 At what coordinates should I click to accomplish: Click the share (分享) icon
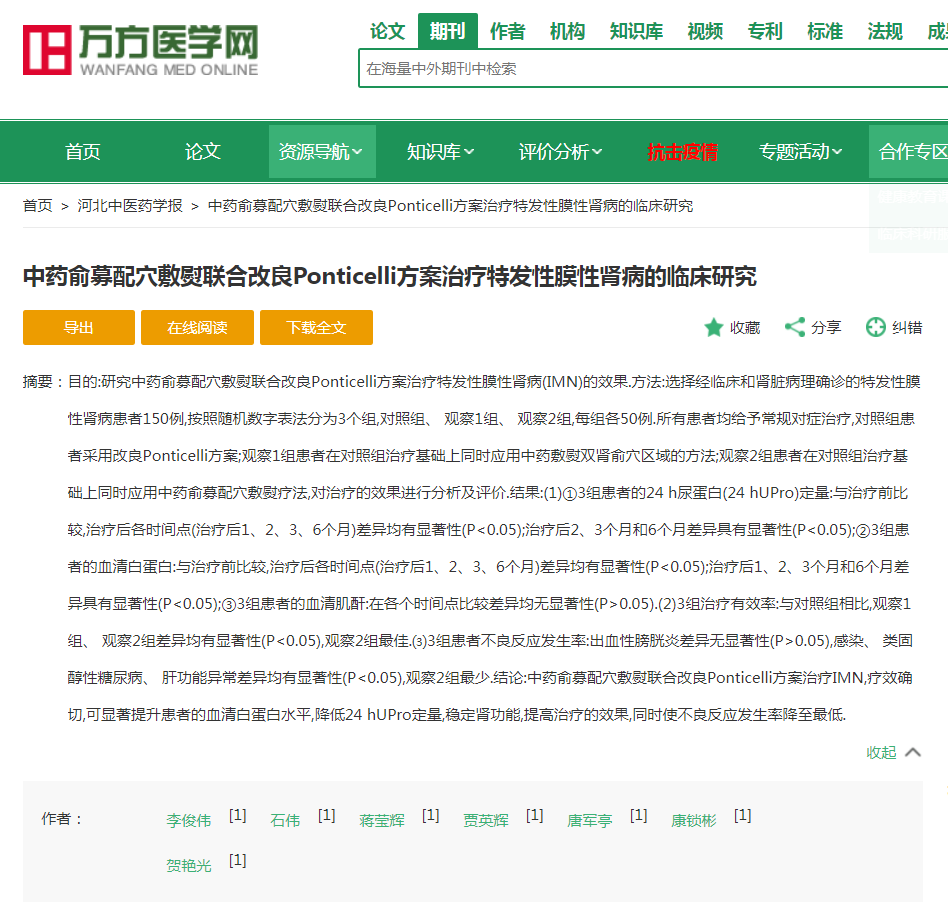(795, 327)
